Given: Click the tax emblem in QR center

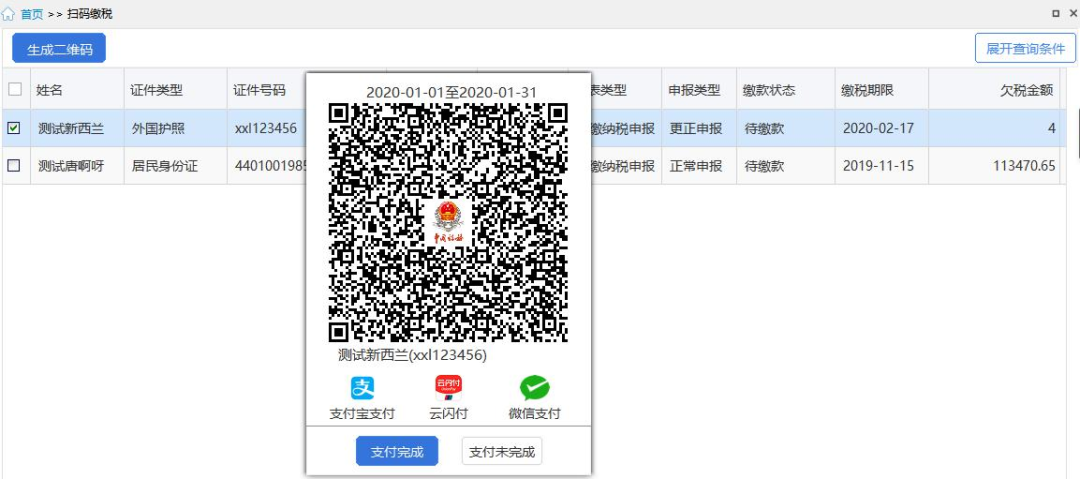Looking at the screenshot, I should 448,223.
